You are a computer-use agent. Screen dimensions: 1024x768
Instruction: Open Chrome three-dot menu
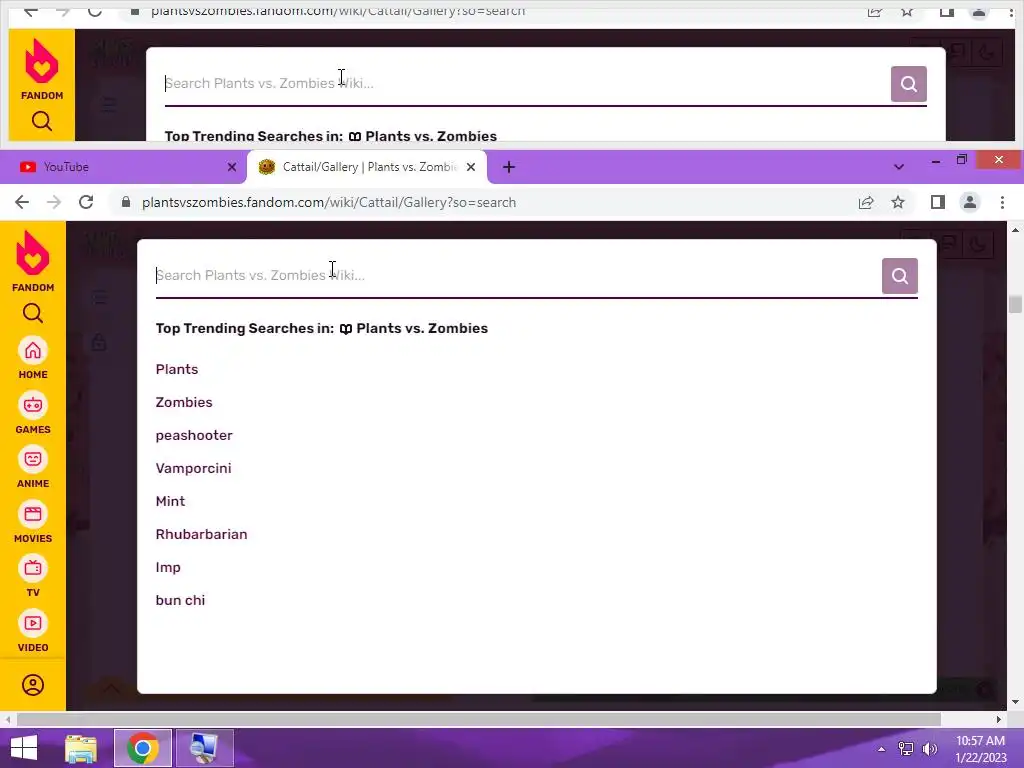[x=1002, y=202]
